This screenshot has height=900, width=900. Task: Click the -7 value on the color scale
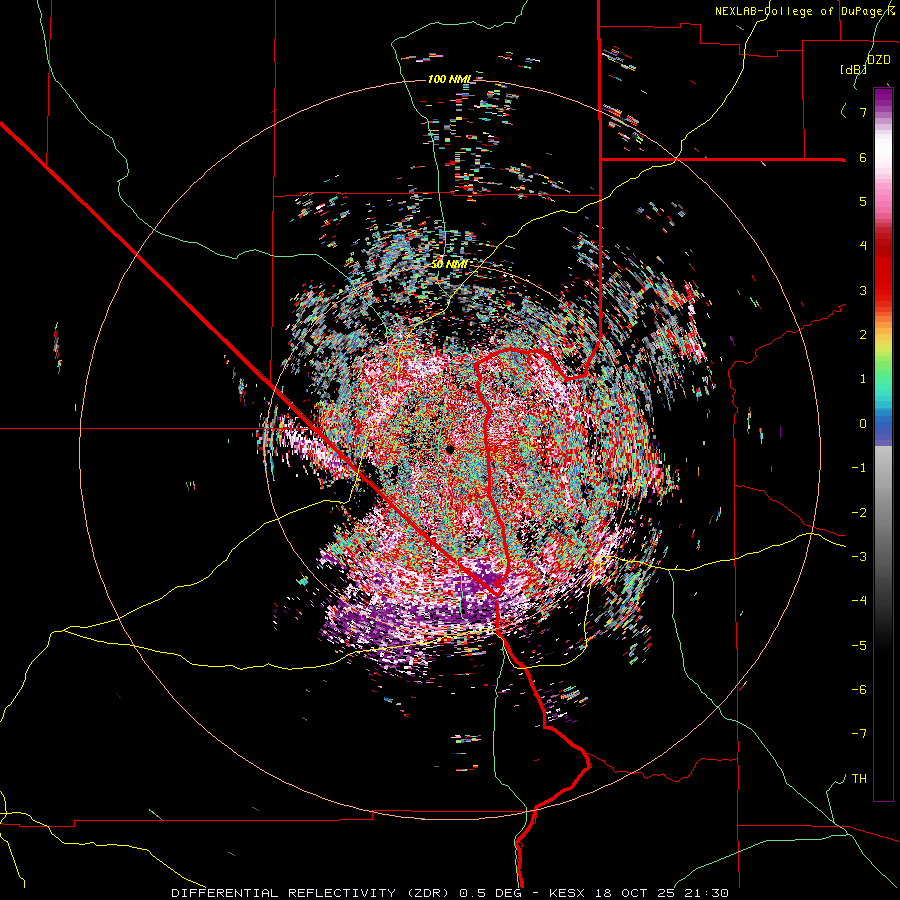pos(859,734)
